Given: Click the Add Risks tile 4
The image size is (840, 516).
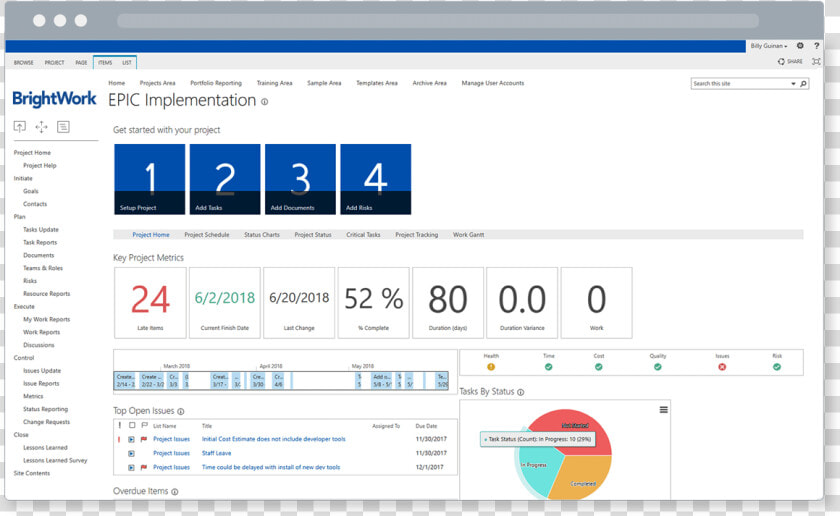Looking at the screenshot, I should [376, 179].
